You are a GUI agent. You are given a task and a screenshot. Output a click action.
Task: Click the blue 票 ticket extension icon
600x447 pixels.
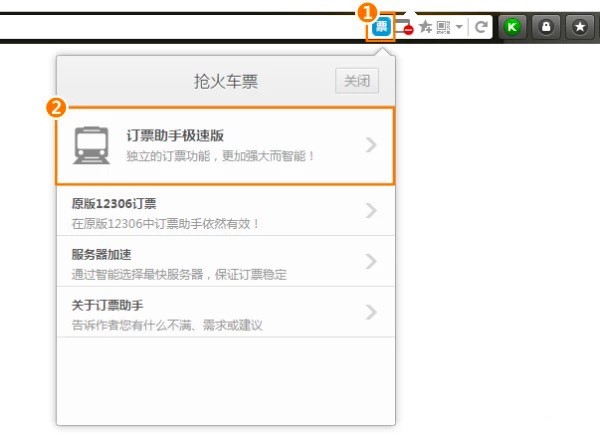382,27
